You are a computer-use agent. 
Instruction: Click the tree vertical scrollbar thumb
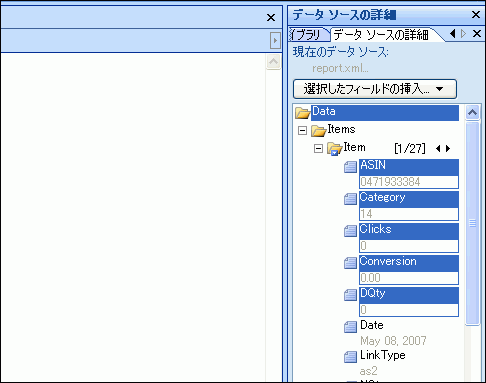click(472, 223)
